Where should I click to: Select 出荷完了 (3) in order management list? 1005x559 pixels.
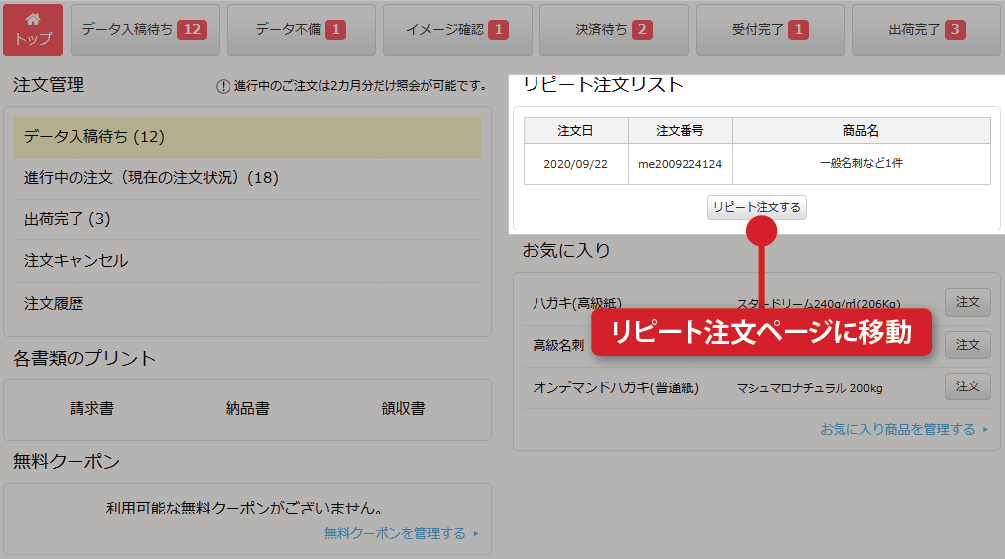(247, 219)
